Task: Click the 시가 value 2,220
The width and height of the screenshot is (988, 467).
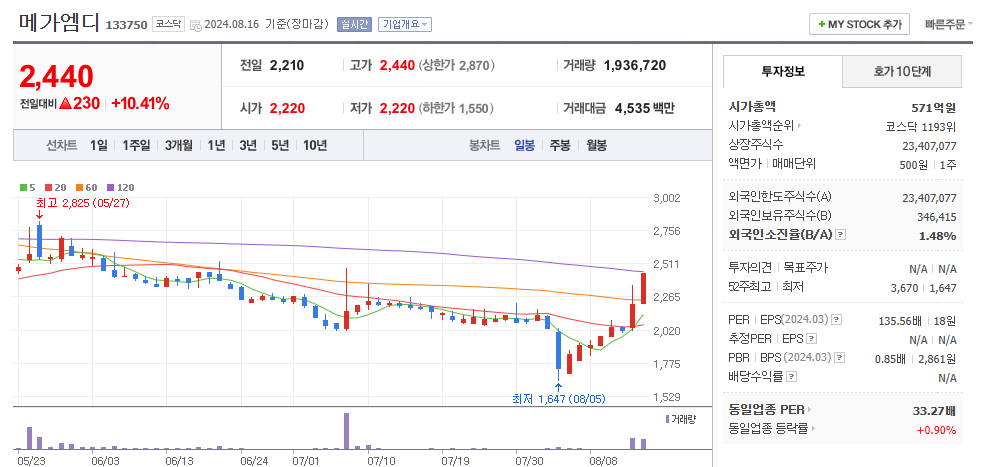Action: pyautogui.click(x=287, y=108)
